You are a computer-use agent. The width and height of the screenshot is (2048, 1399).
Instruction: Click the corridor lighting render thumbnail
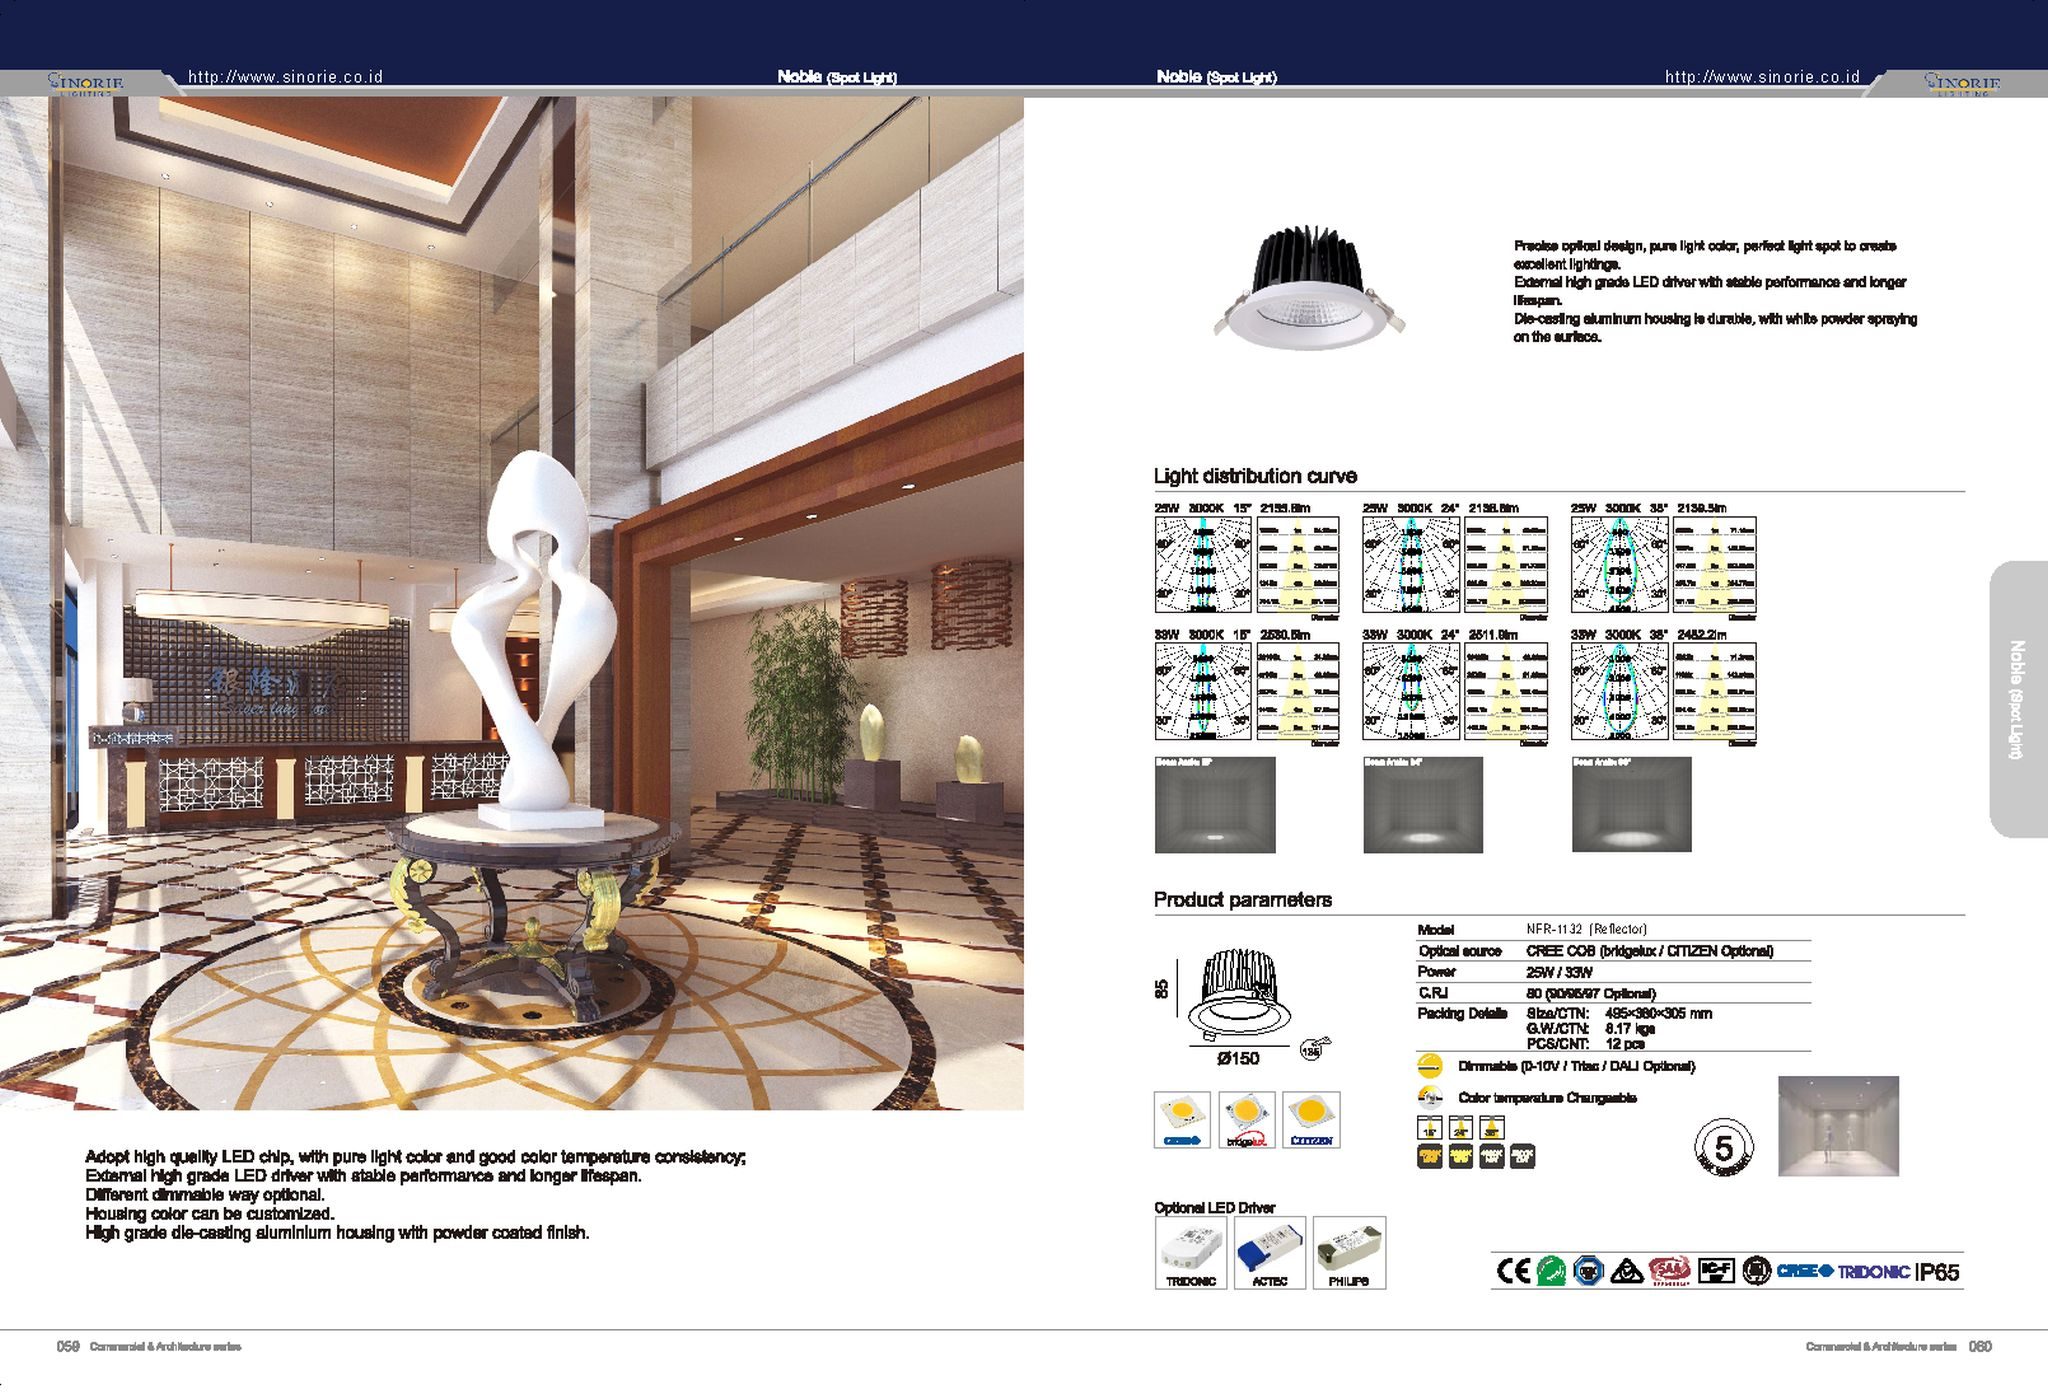click(x=1838, y=1126)
